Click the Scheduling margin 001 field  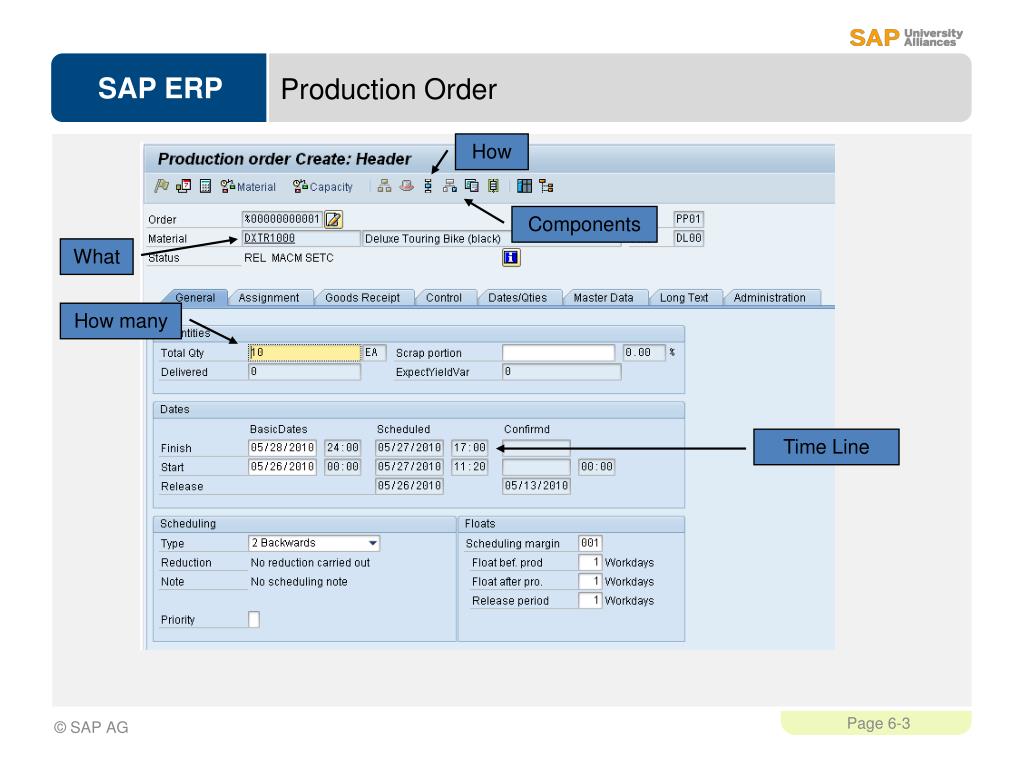(x=590, y=543)
